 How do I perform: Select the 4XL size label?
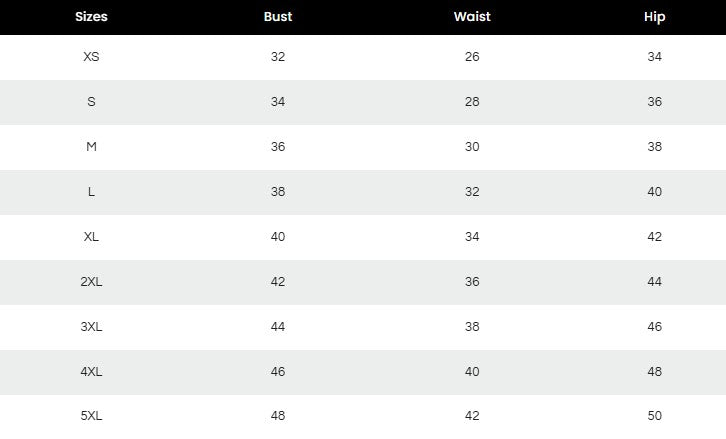coord(91,372)
